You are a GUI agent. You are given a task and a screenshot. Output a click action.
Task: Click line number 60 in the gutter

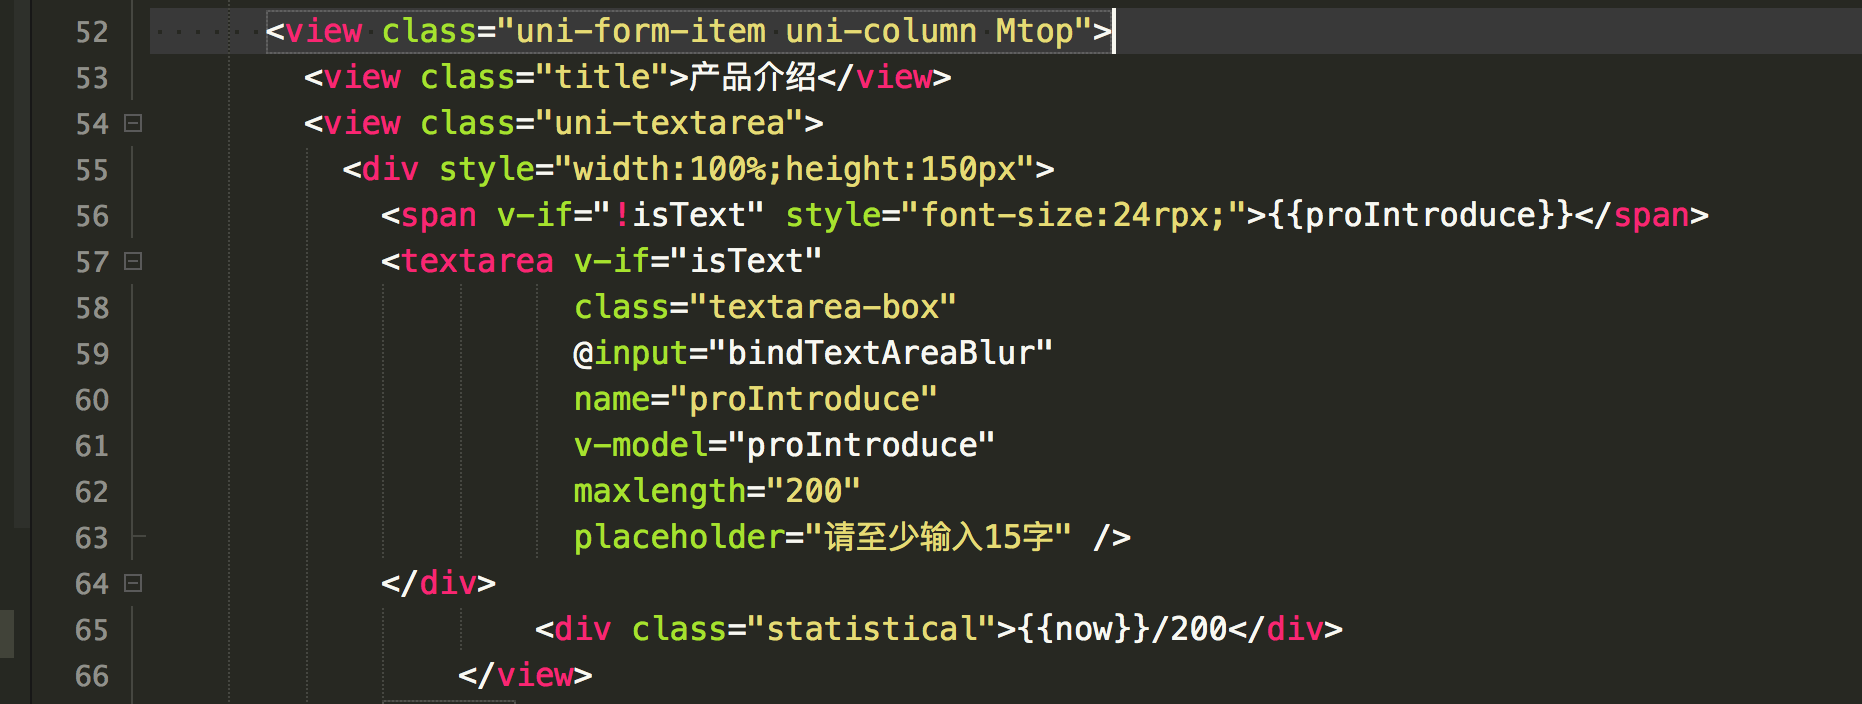pos(92,400)
